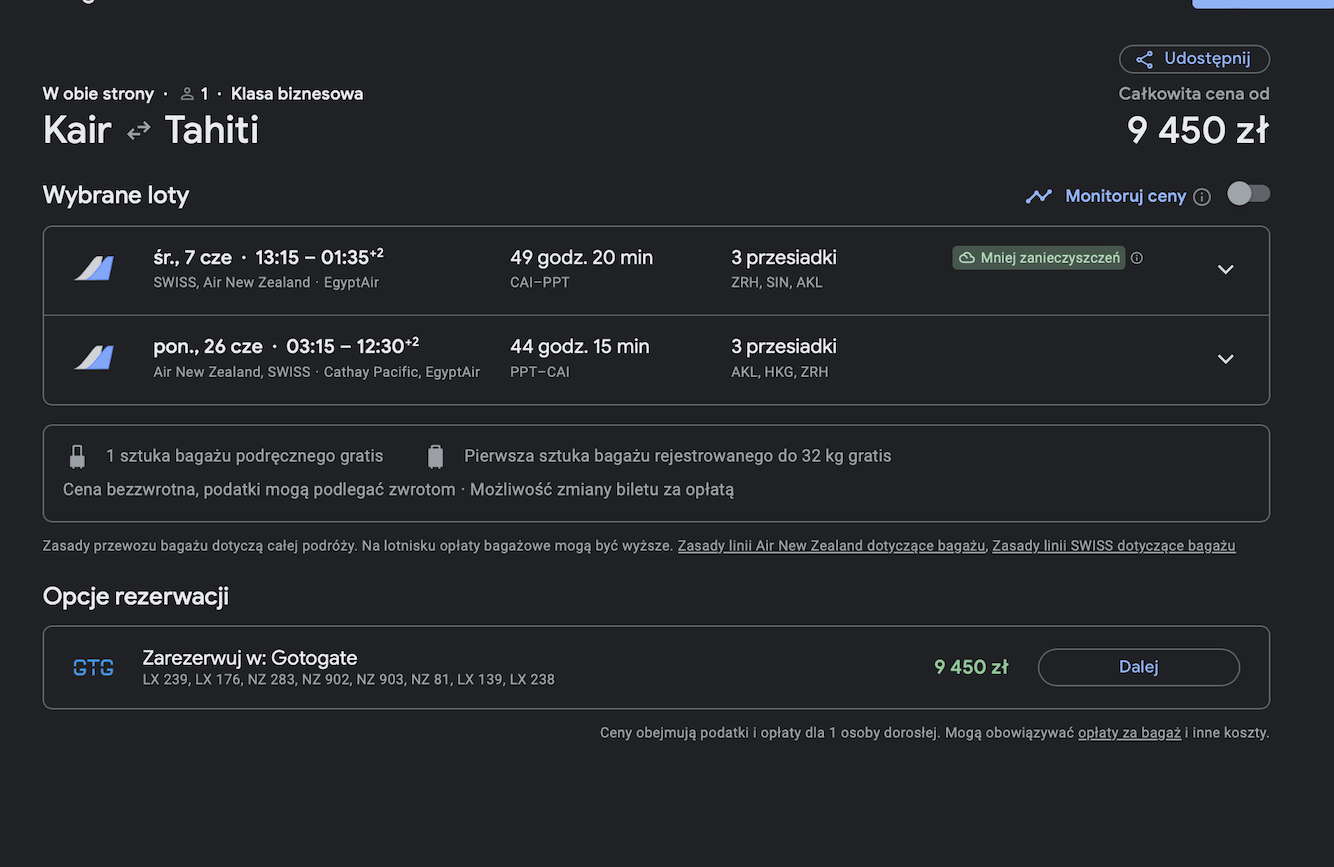Click the green 9 450 zł Gotogate price
Viewport: 1334px width, 867px height.
click(x=971, y=667)
